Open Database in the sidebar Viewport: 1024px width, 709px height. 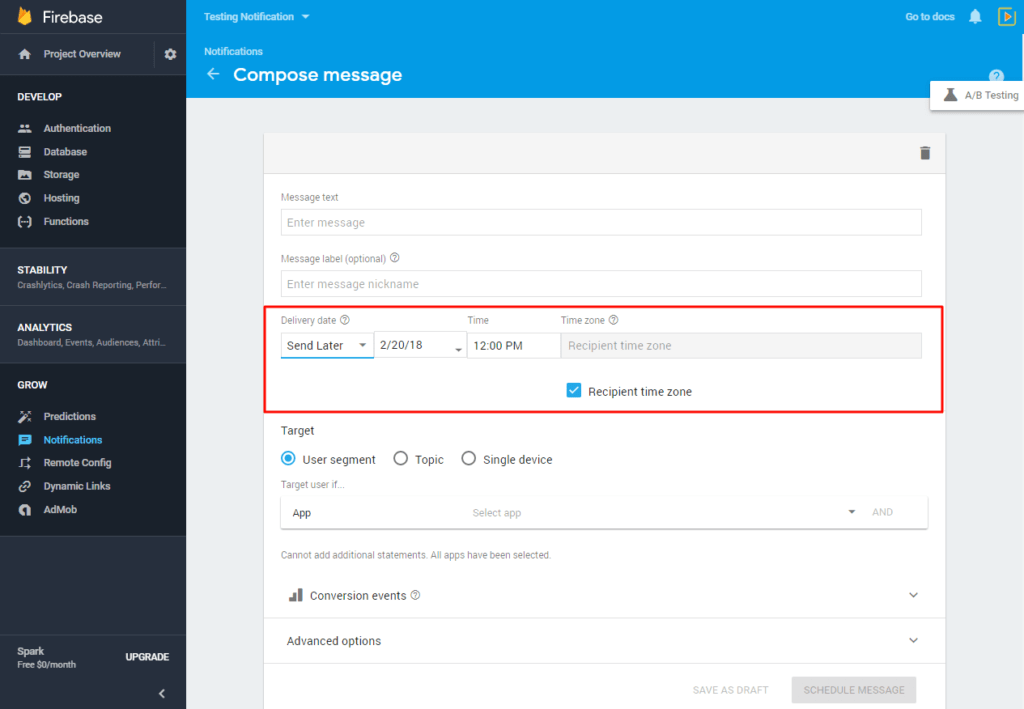point(65,152)
